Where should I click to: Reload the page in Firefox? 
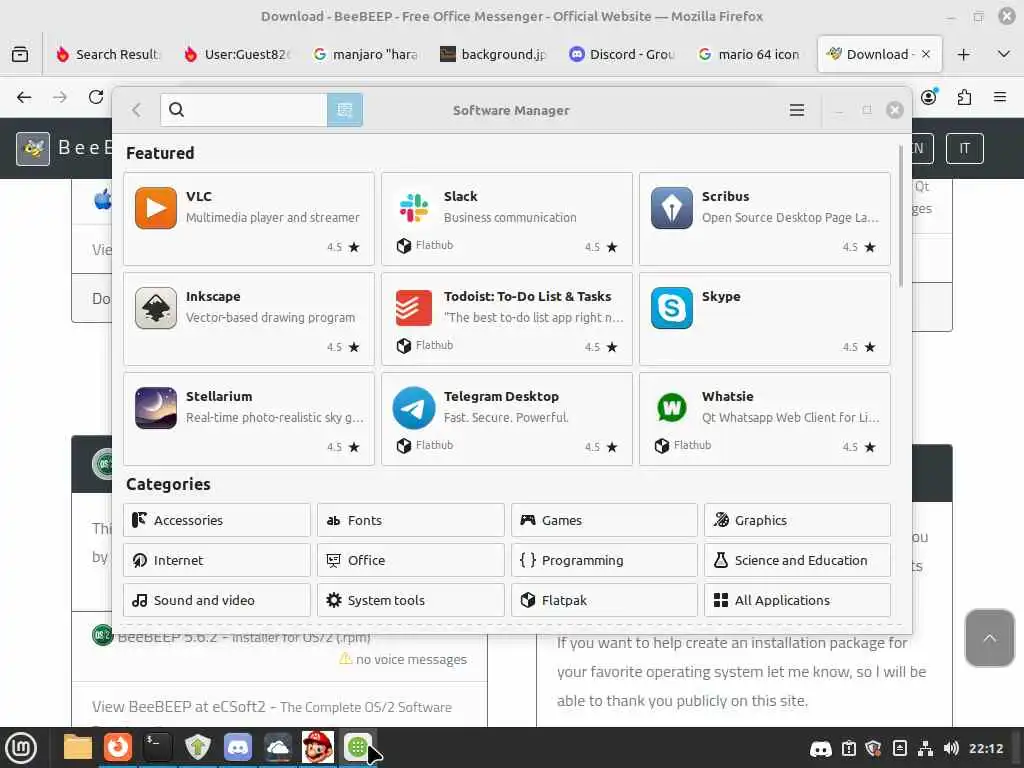(96, 97)
